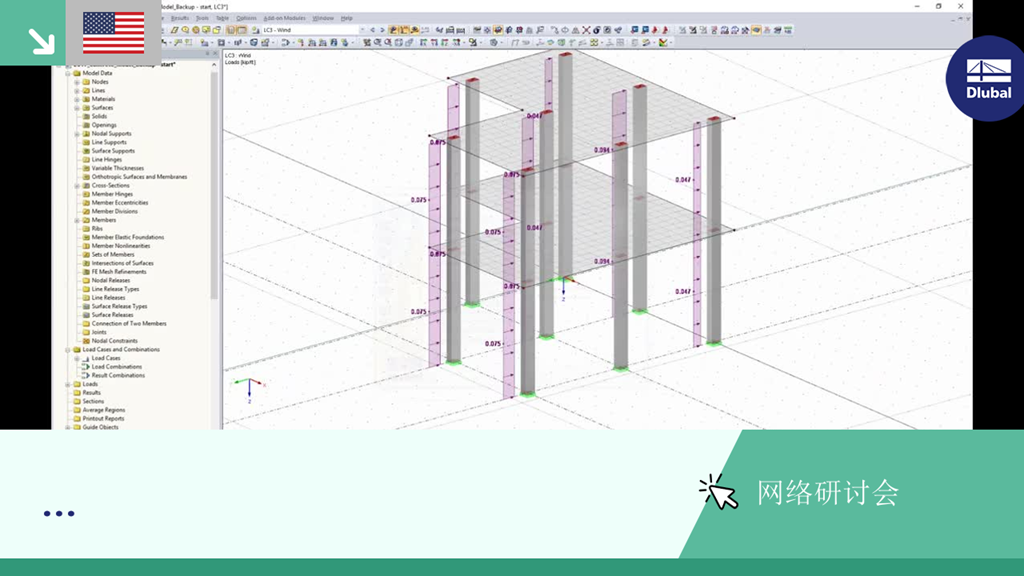Select Member Nonlinearities in the tree
Viewport: 1024px width, 576px height.
121,246
